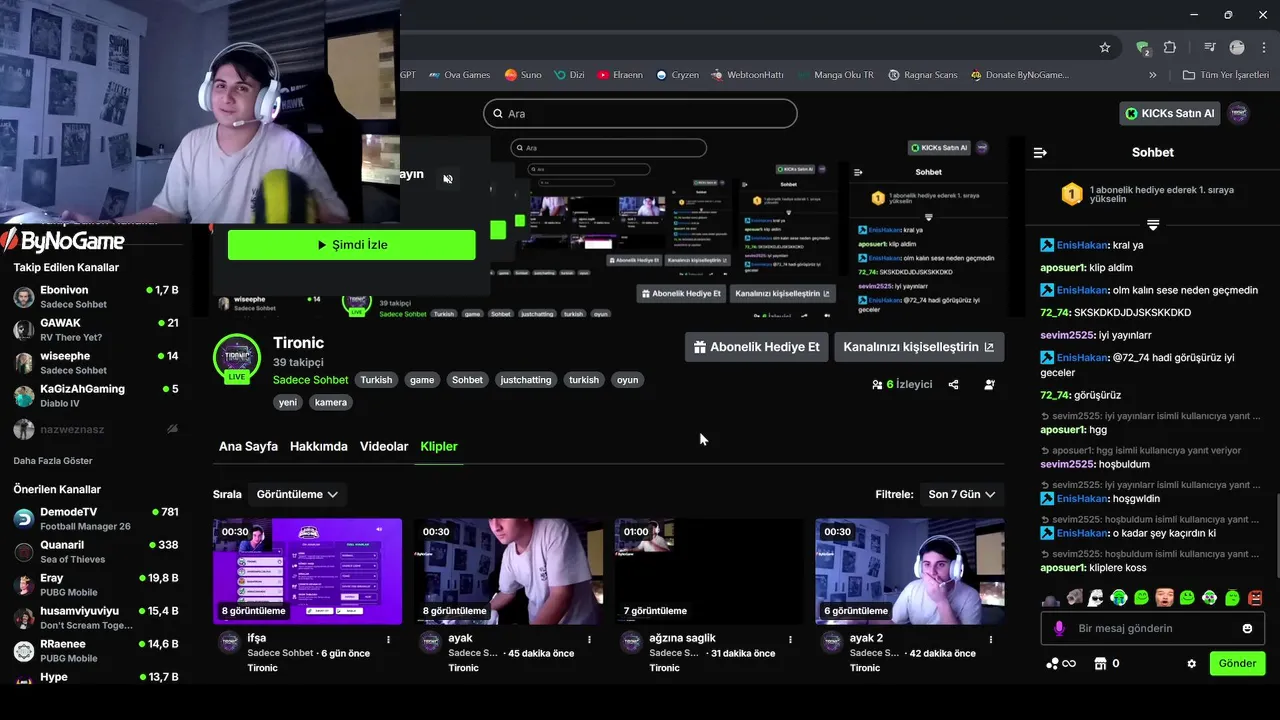Show hidden bookmarks with the » chevron

[1152, 75]
